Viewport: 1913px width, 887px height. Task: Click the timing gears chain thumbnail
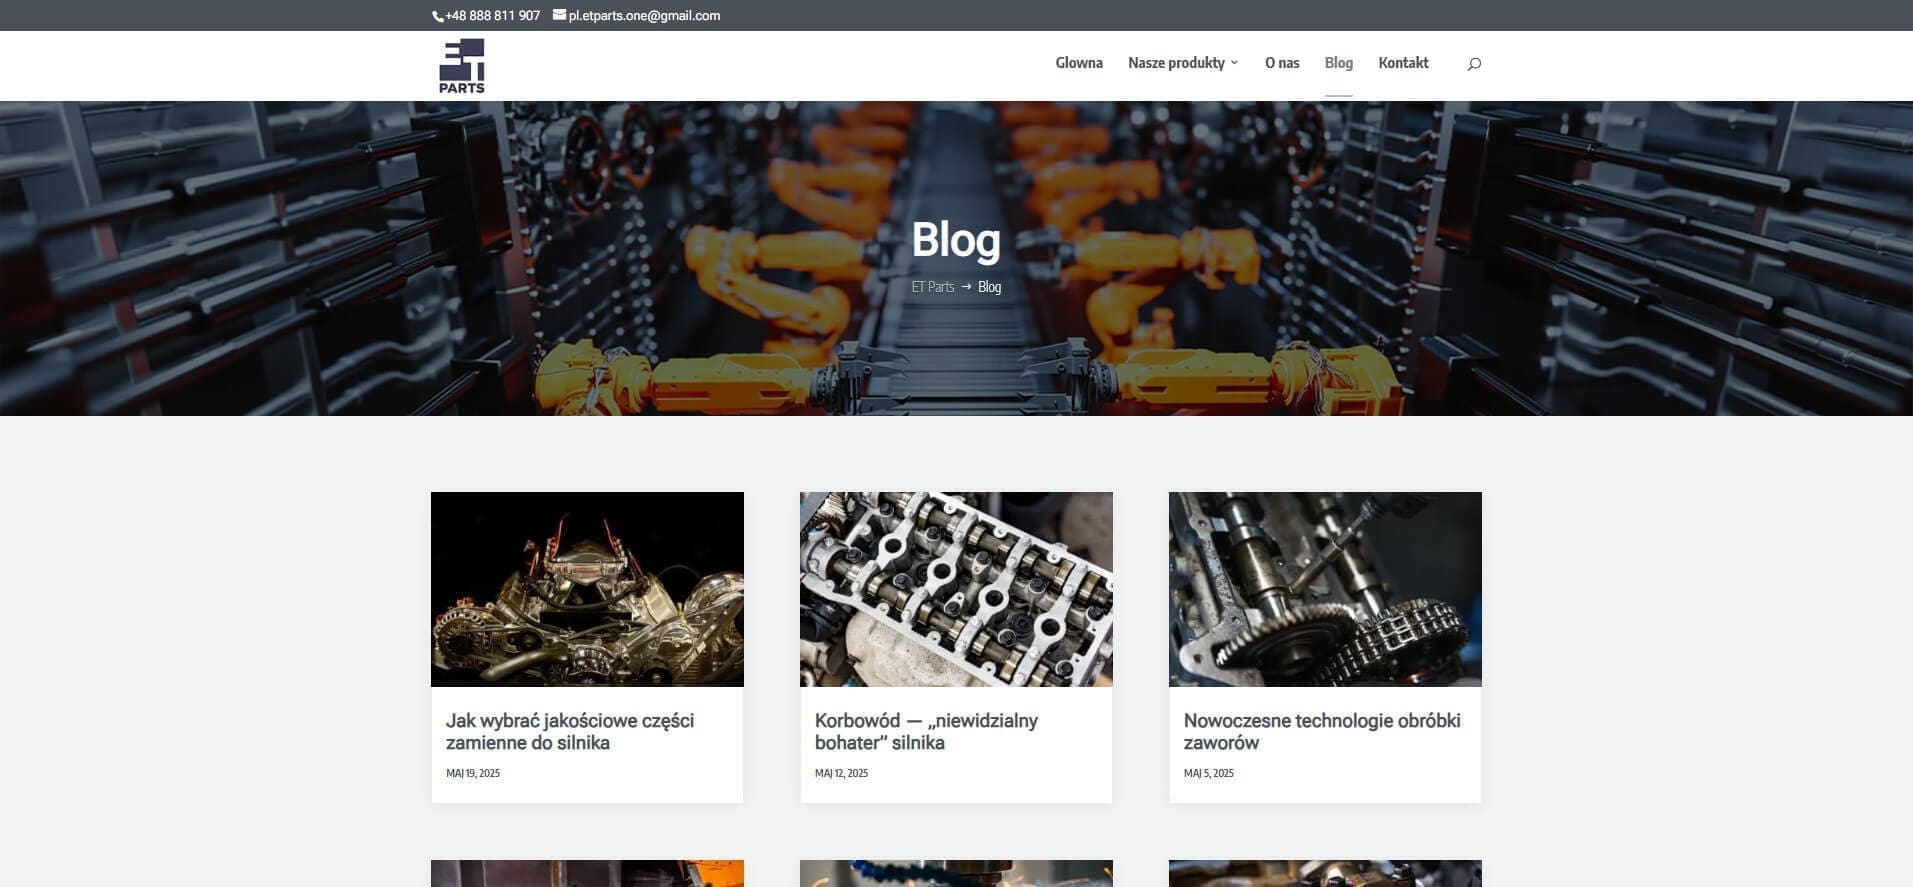click(1325, 589)
